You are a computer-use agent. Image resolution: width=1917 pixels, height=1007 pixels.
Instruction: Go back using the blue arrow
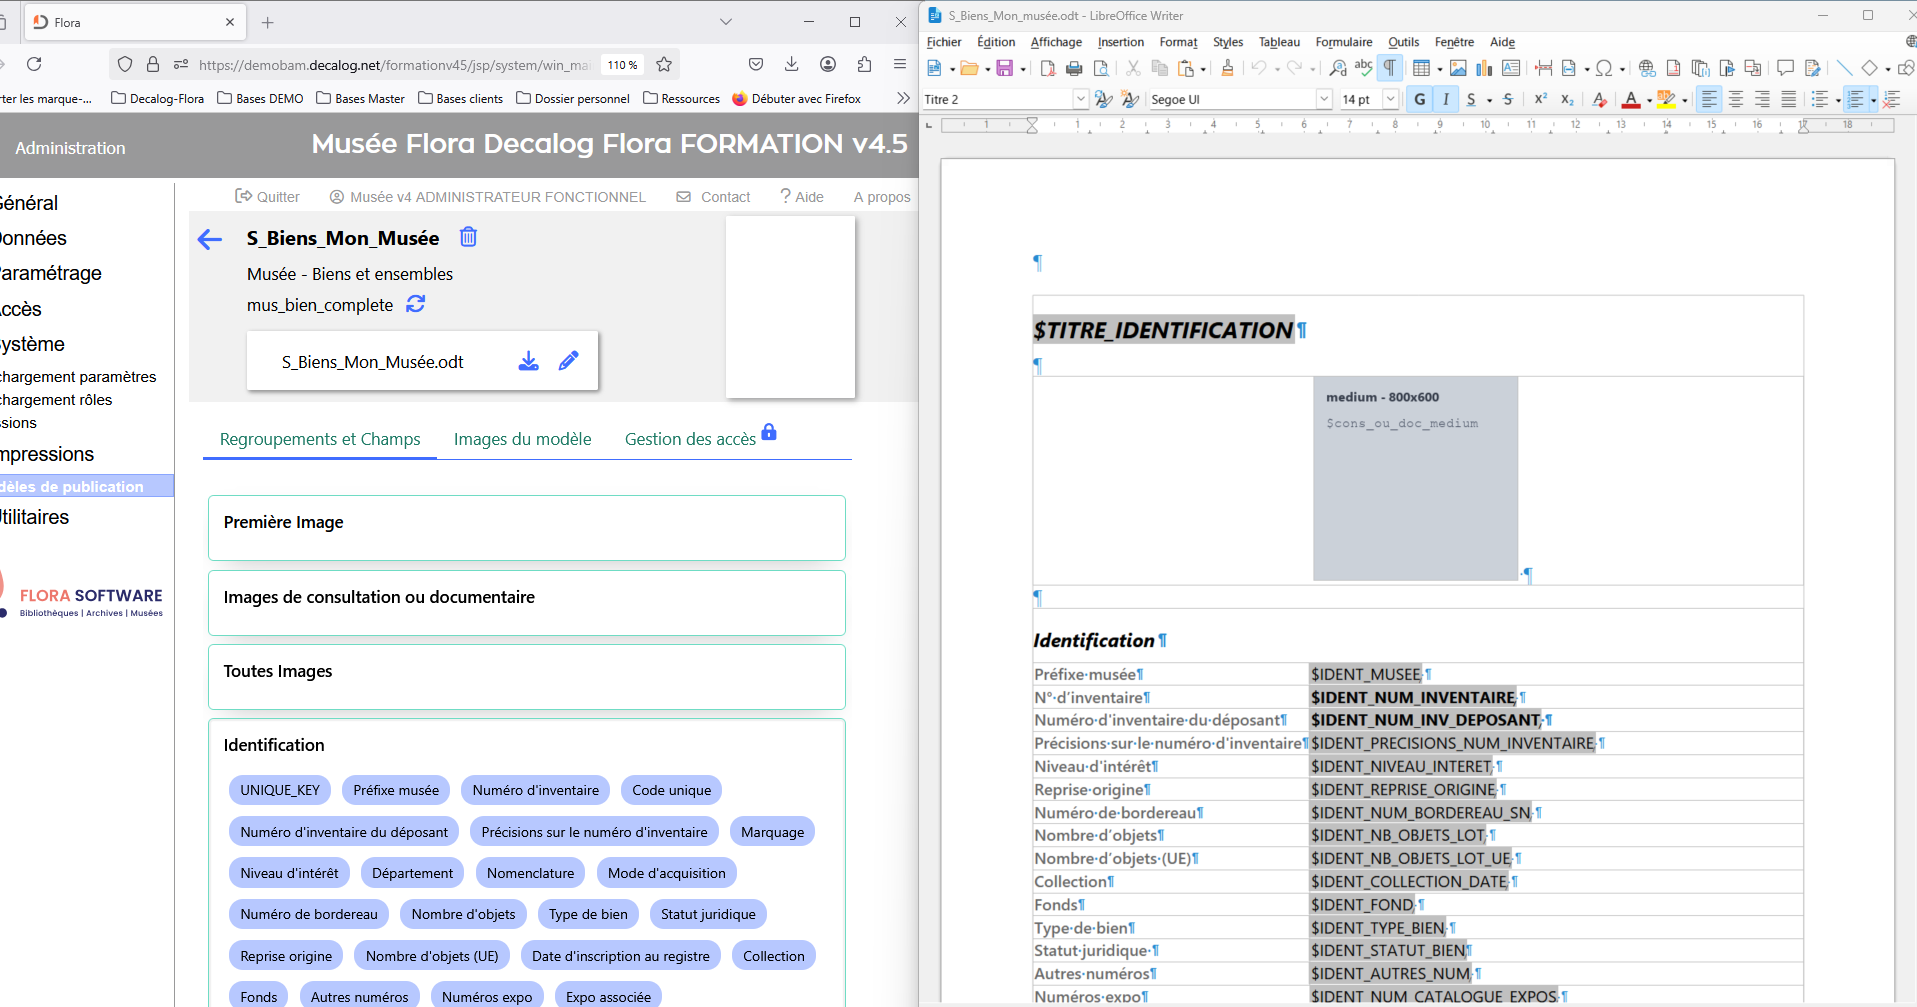[210, 239]
